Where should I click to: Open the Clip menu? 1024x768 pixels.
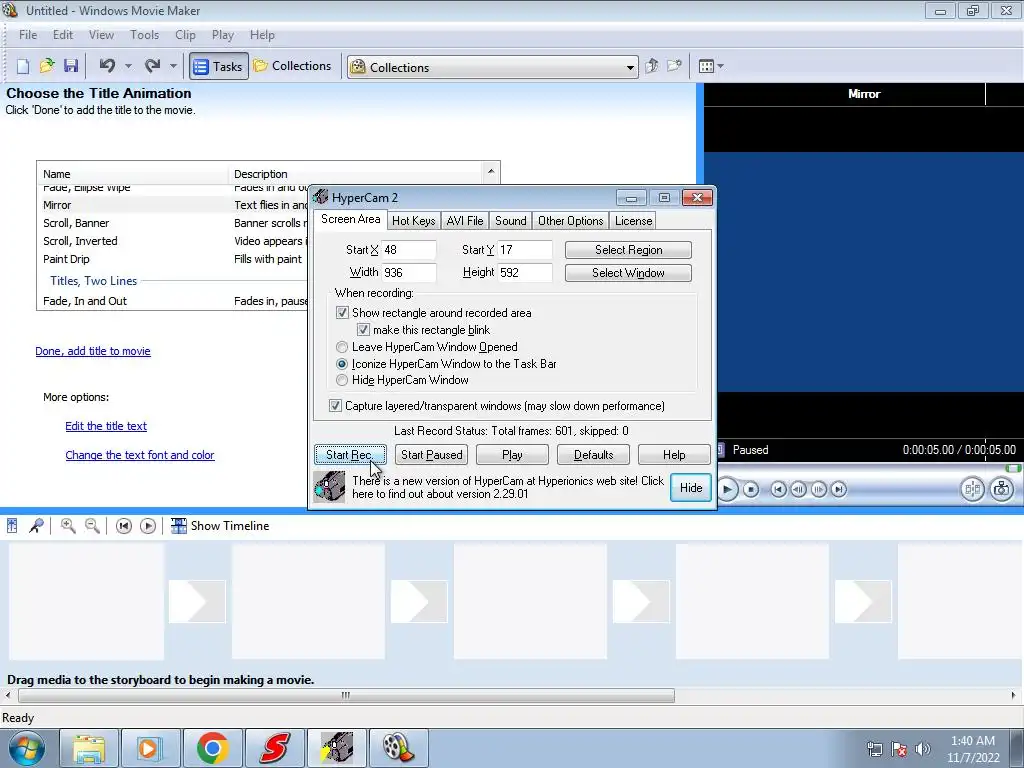click(x=185, y=35)
